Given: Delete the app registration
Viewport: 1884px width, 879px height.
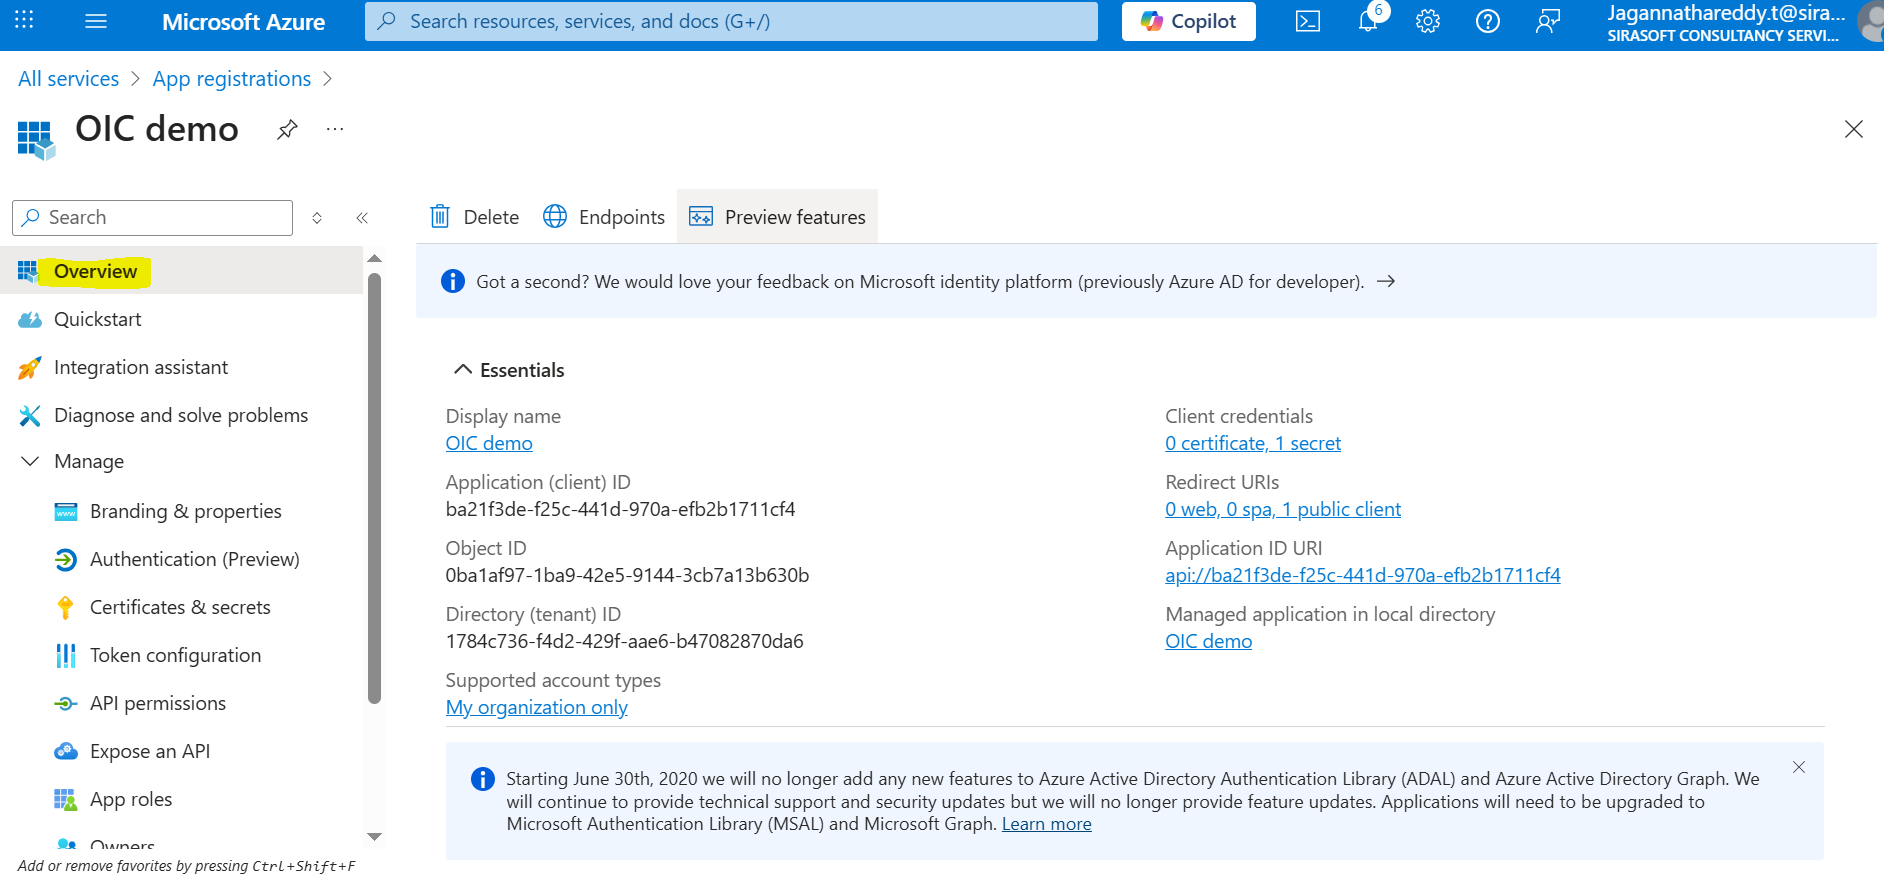Looking at the screenshot, I should 475,217.
